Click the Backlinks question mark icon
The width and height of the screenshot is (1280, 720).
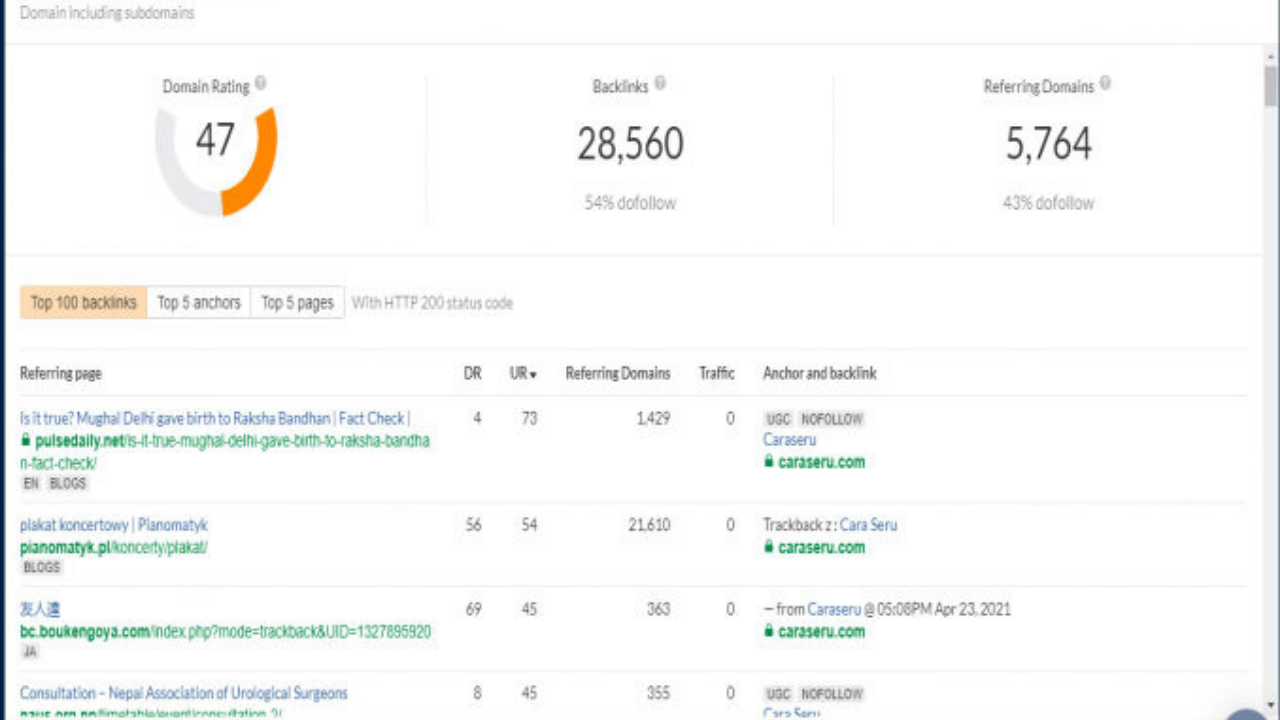pos(660,84)
